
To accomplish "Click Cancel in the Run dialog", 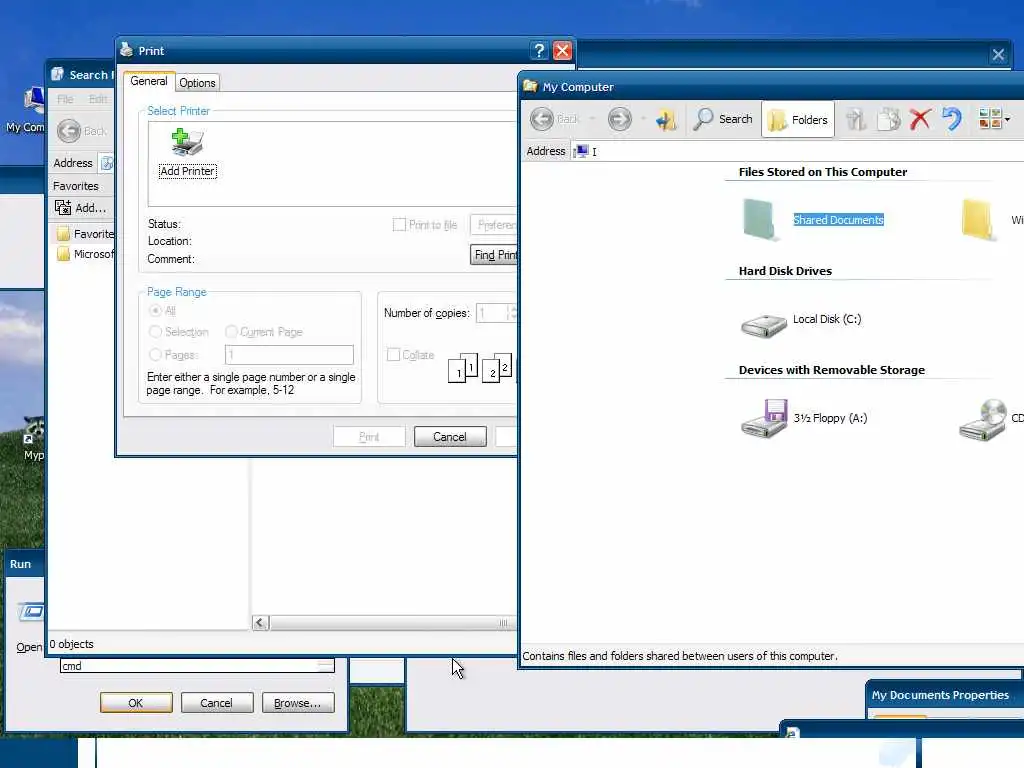I will point(216,703).
